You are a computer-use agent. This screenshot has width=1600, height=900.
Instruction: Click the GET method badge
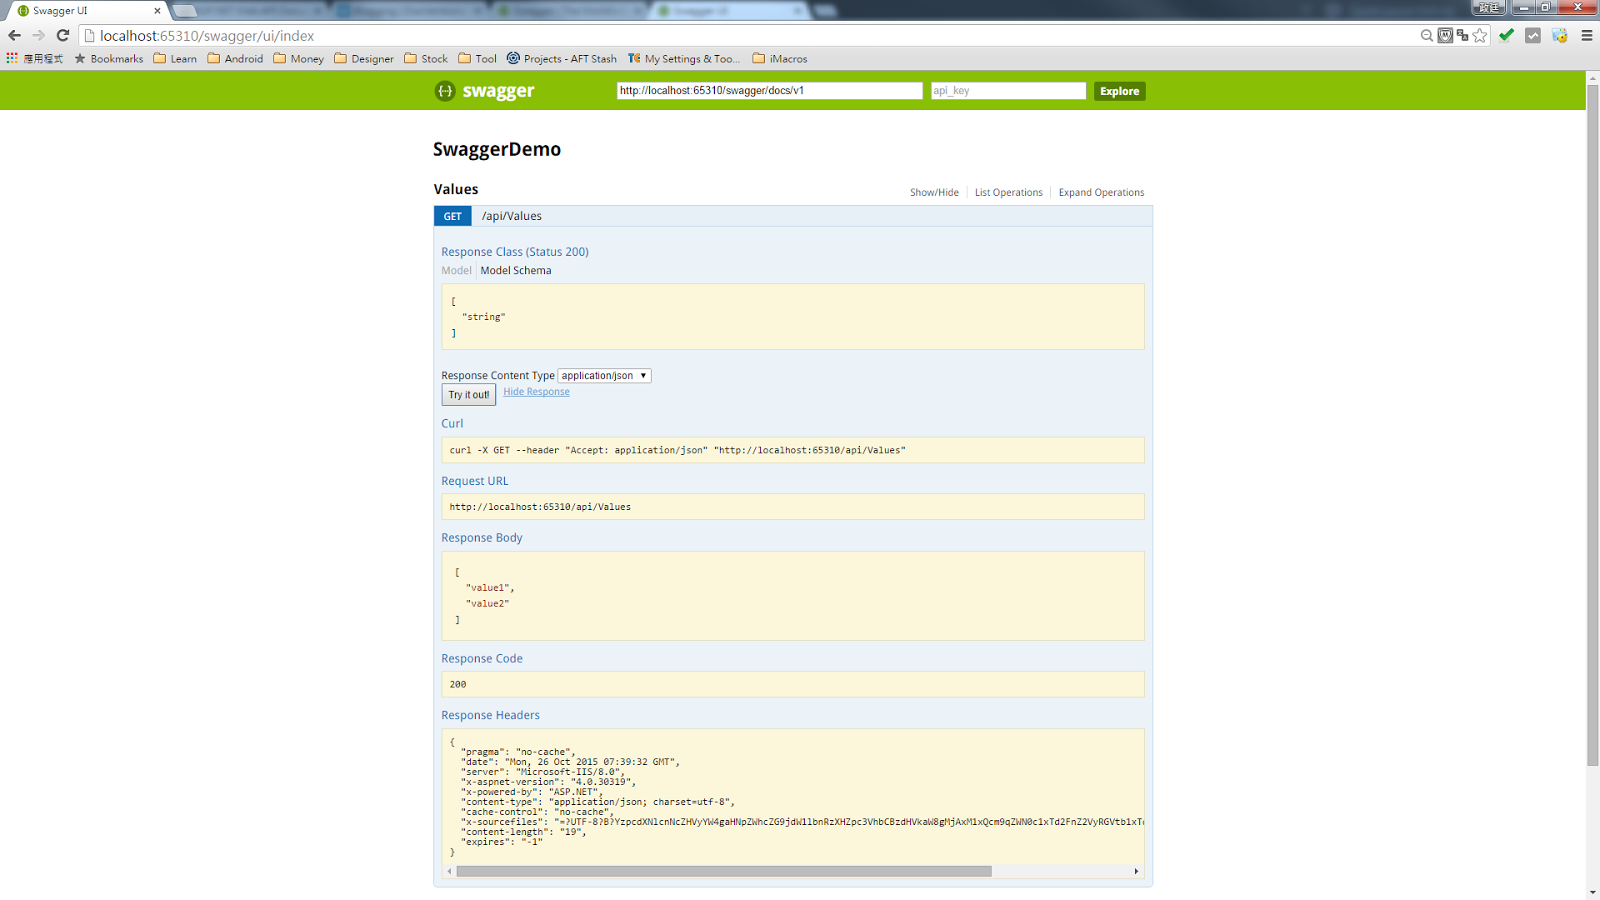pos(453,216)
